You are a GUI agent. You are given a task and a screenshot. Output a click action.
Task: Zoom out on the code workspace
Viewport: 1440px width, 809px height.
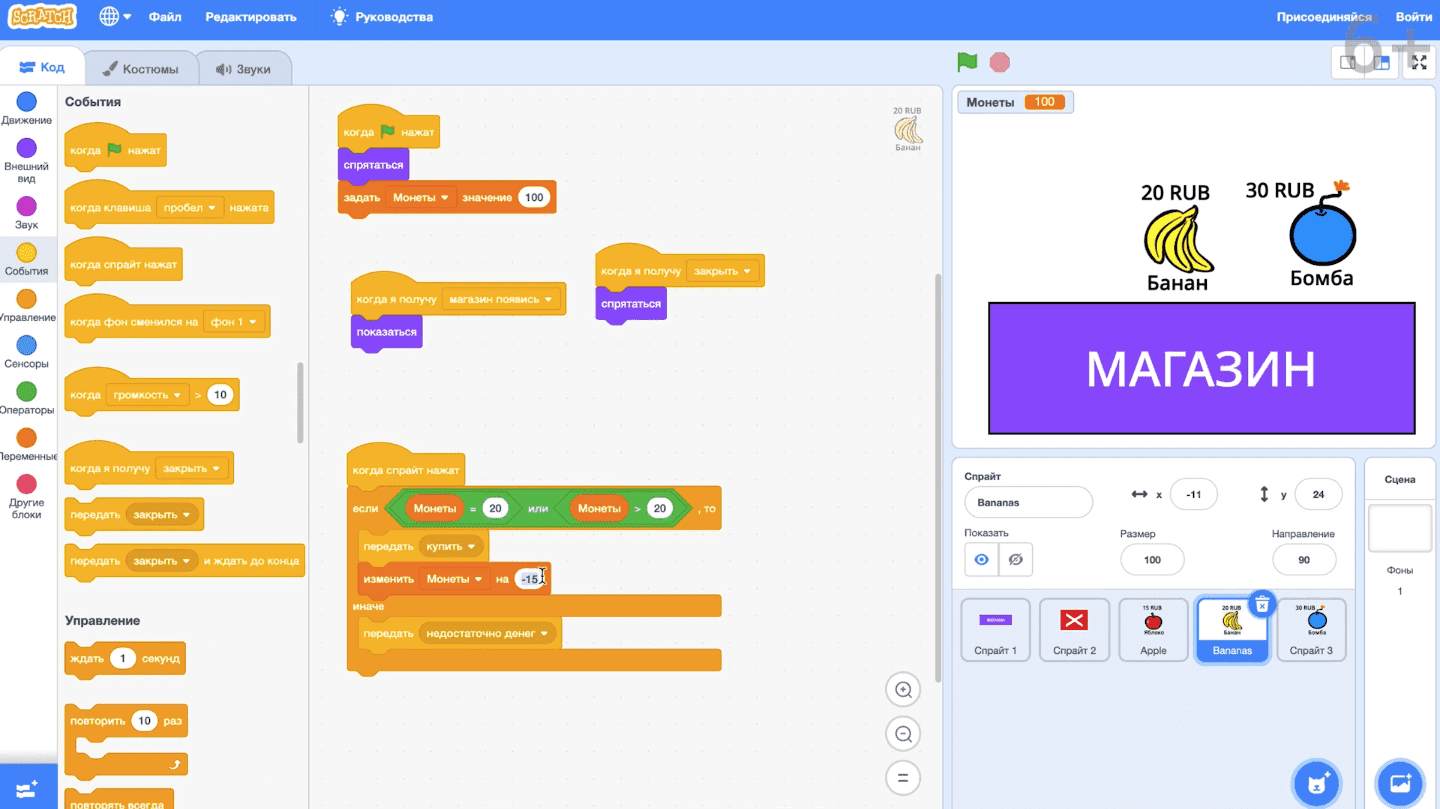[x=903, y=734]
